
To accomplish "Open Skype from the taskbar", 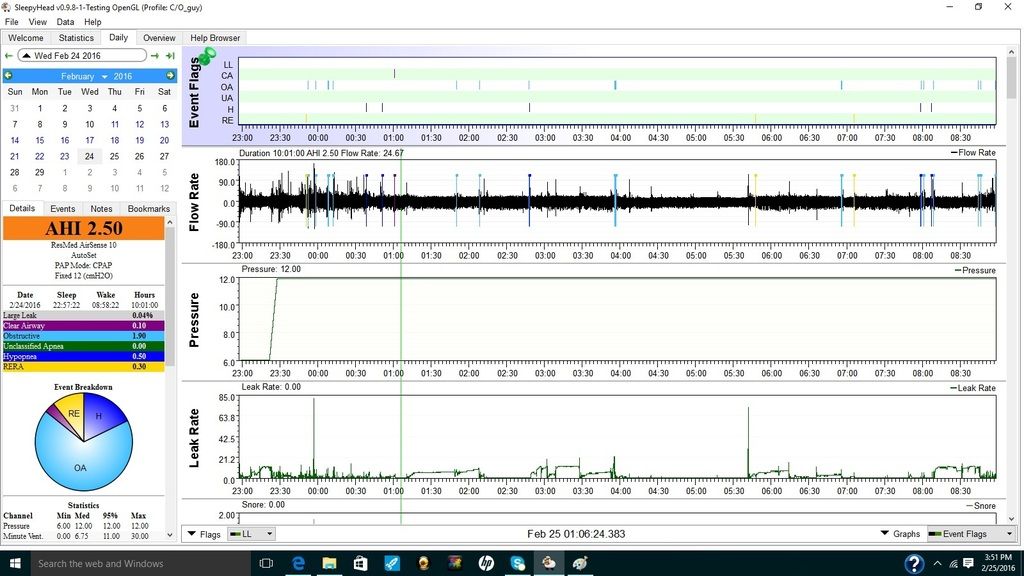I will coord(517,563).
